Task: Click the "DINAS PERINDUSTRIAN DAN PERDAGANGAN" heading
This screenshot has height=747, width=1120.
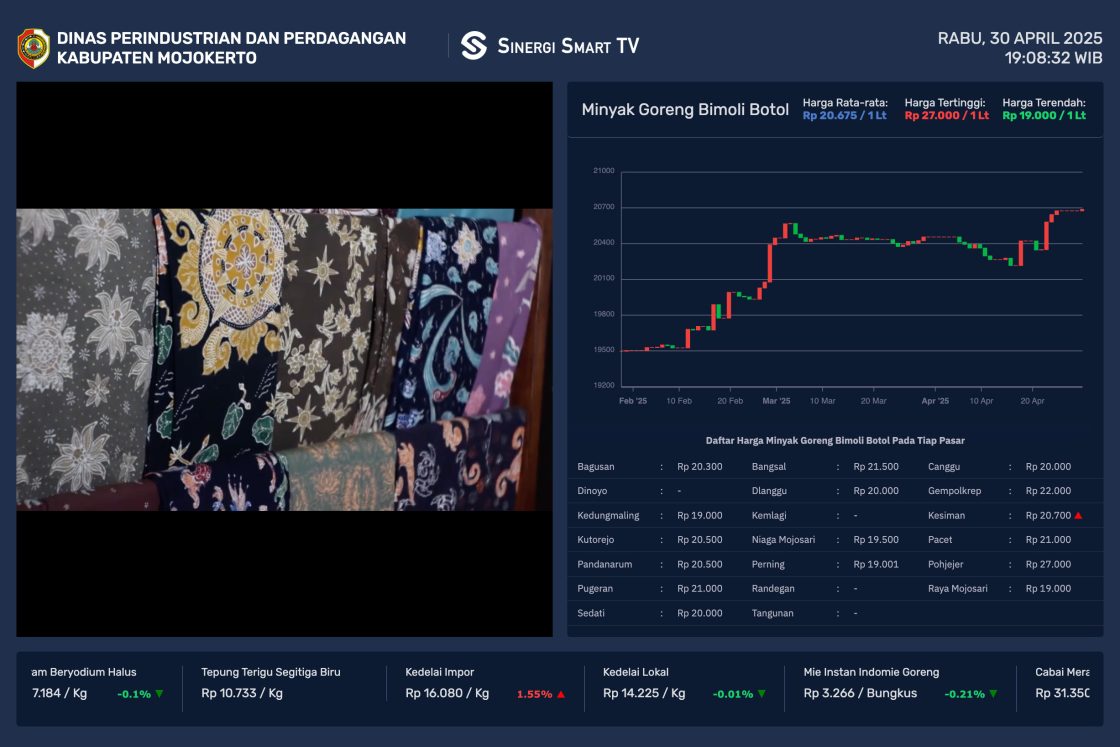Action: click(231, 38)
